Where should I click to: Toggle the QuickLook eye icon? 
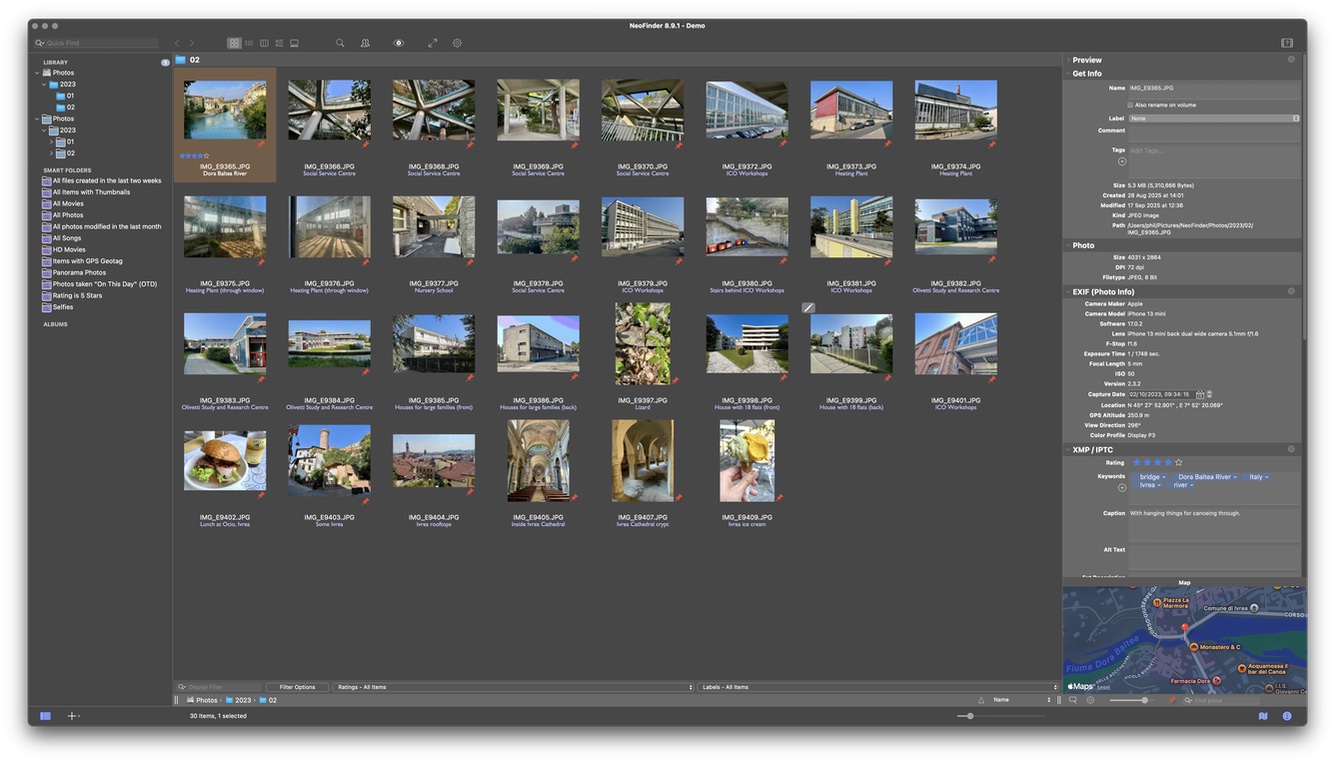399,43
